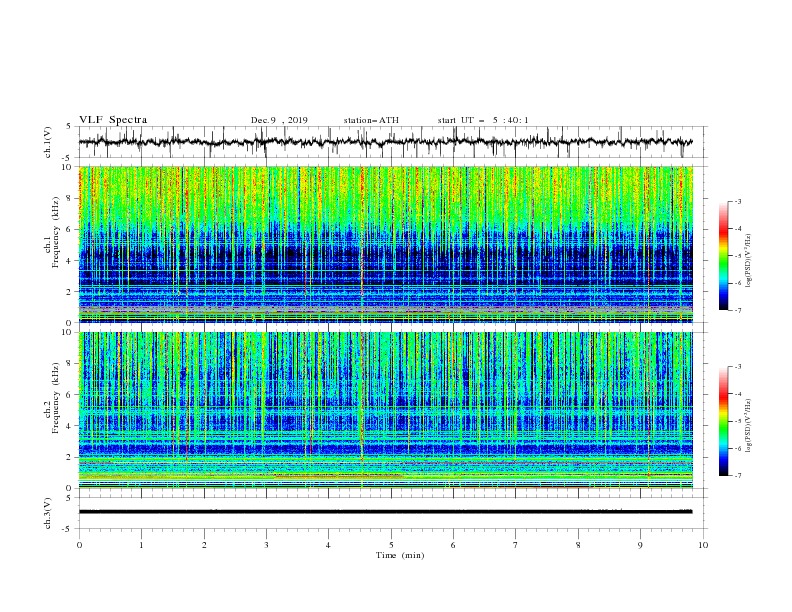Click the "Time (min)" axis label
The height and width of the screenshot is (612, 792).
tap(400, 555)
